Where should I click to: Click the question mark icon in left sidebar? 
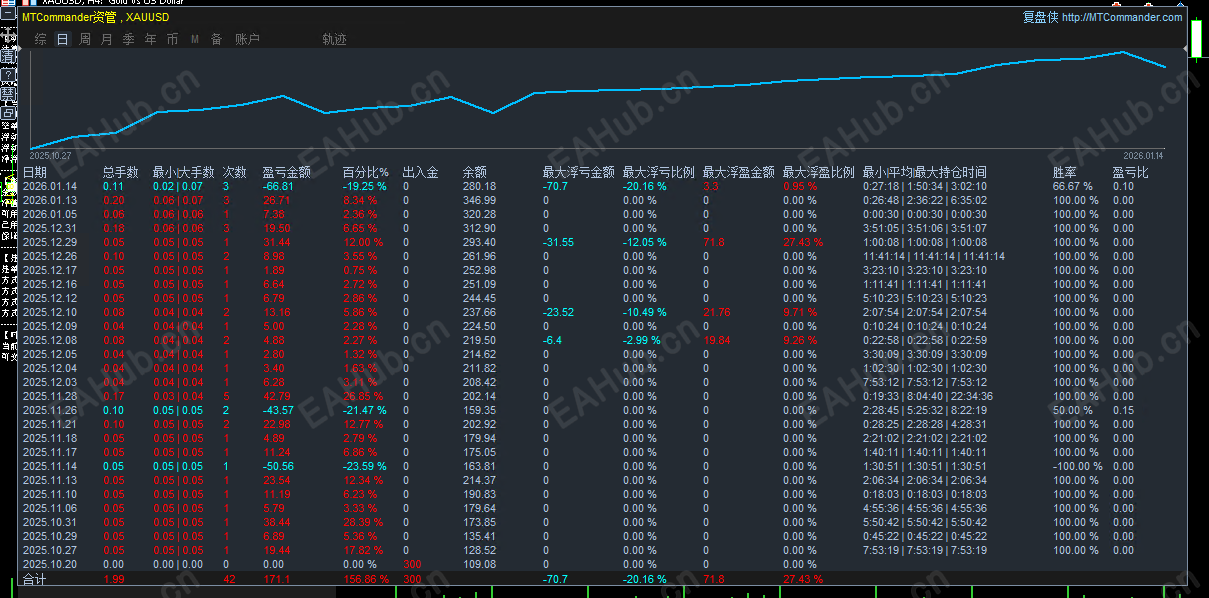click(8, 75)
